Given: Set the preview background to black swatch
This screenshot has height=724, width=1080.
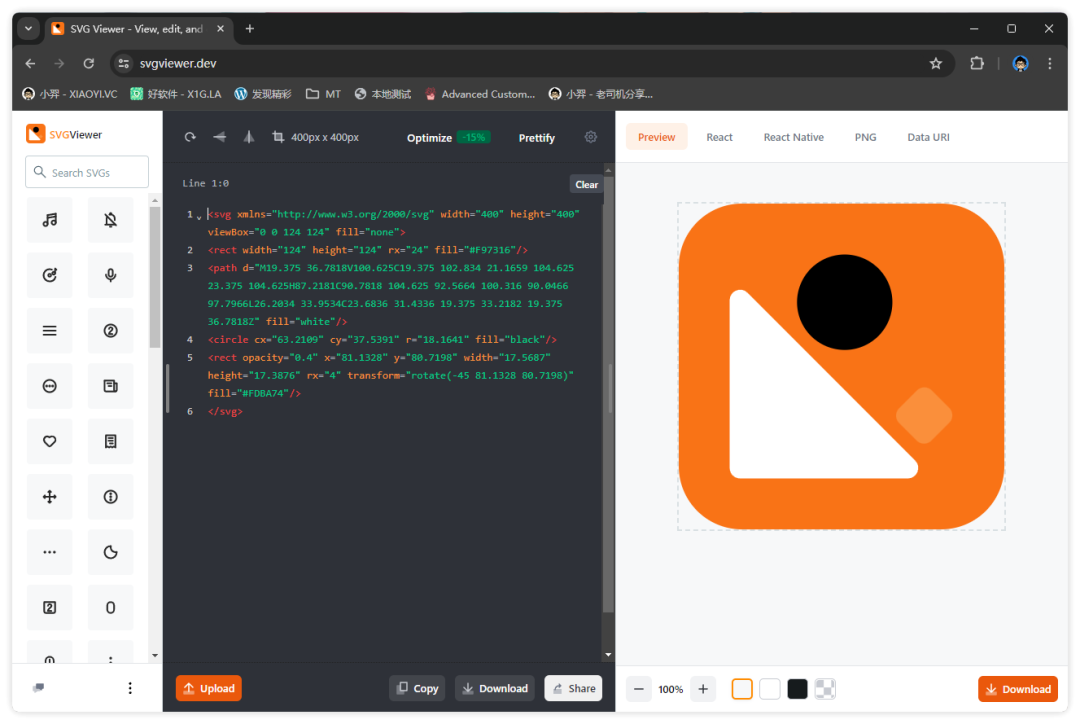Looking at the screenshot, I should [797, 689].
